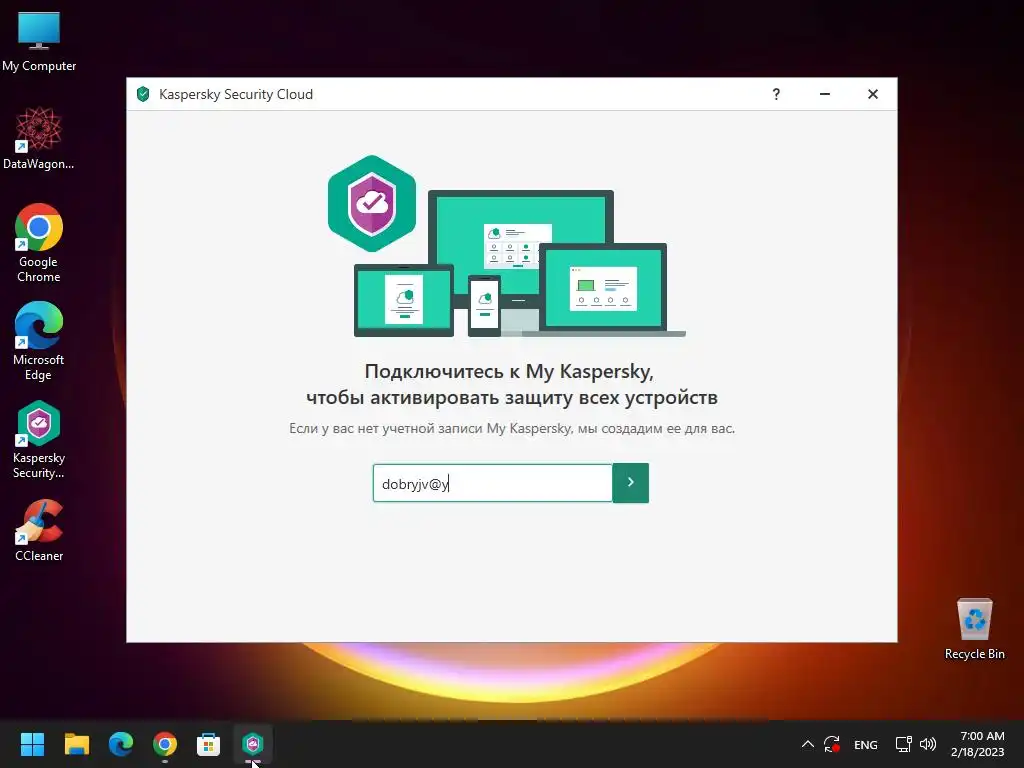
Task: Open the clock and date flyout
Action: 978,744
